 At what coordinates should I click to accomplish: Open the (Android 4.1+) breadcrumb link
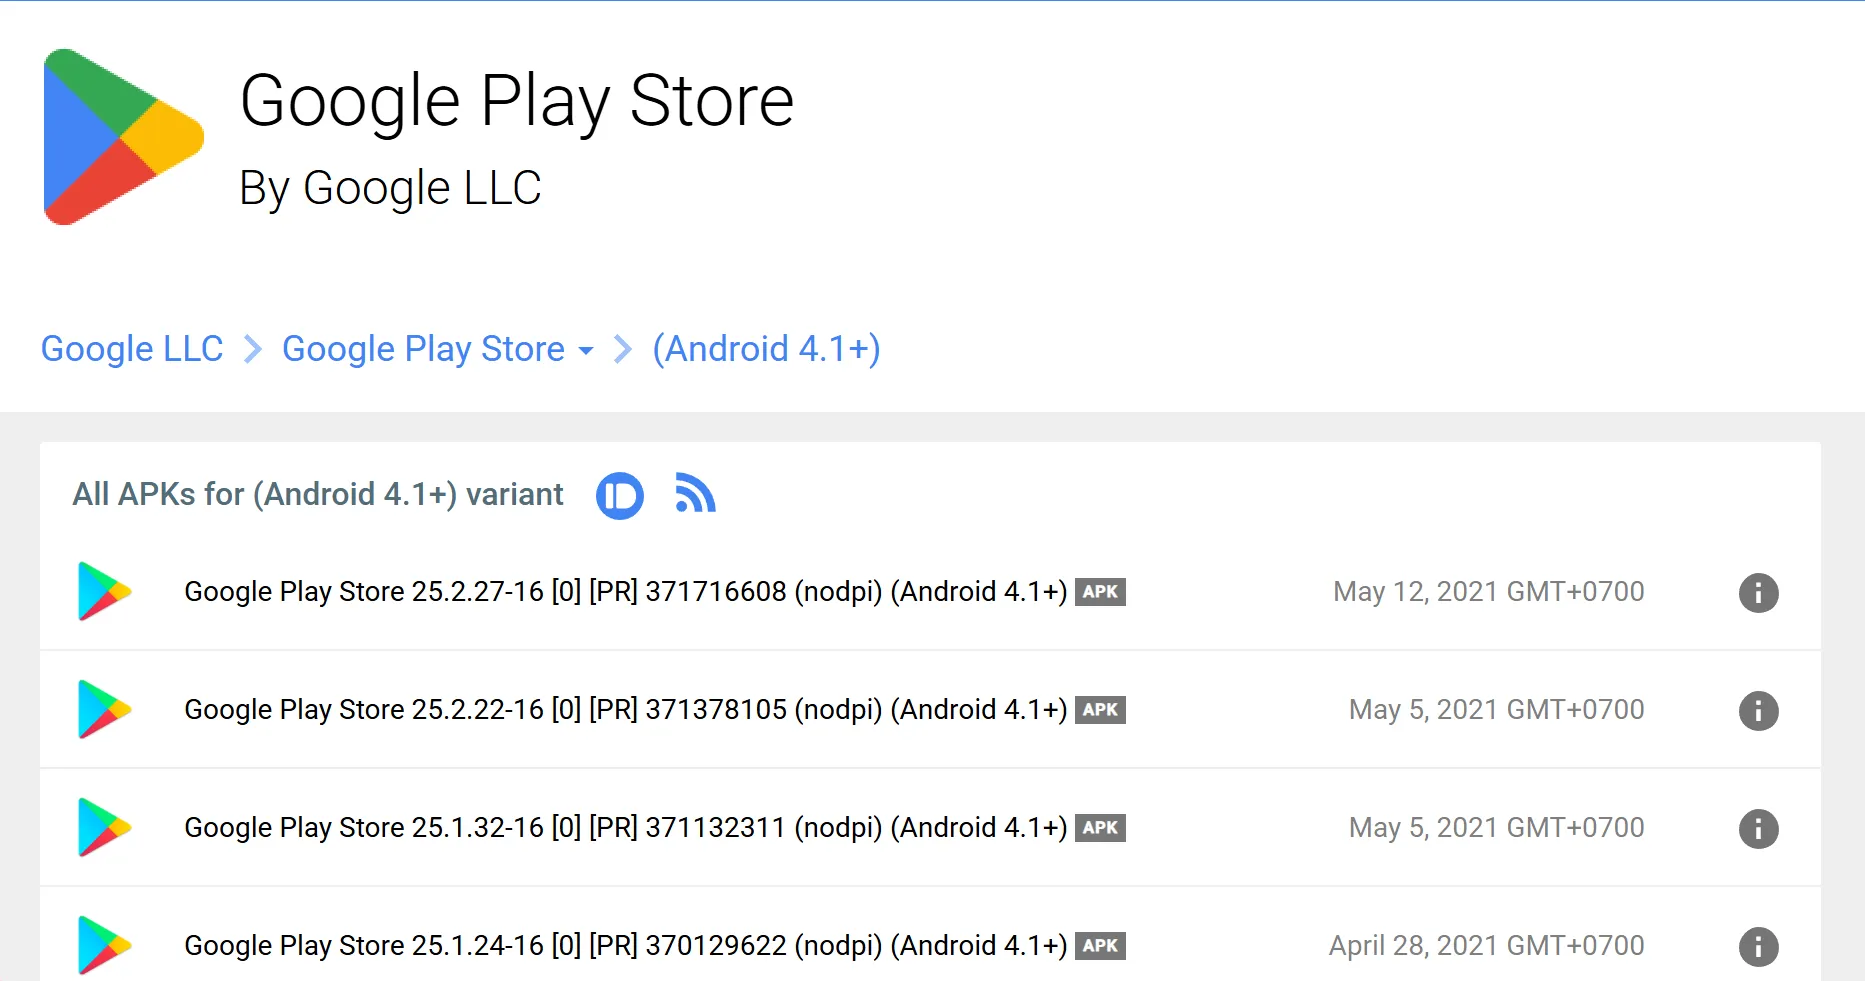point(766,349)
